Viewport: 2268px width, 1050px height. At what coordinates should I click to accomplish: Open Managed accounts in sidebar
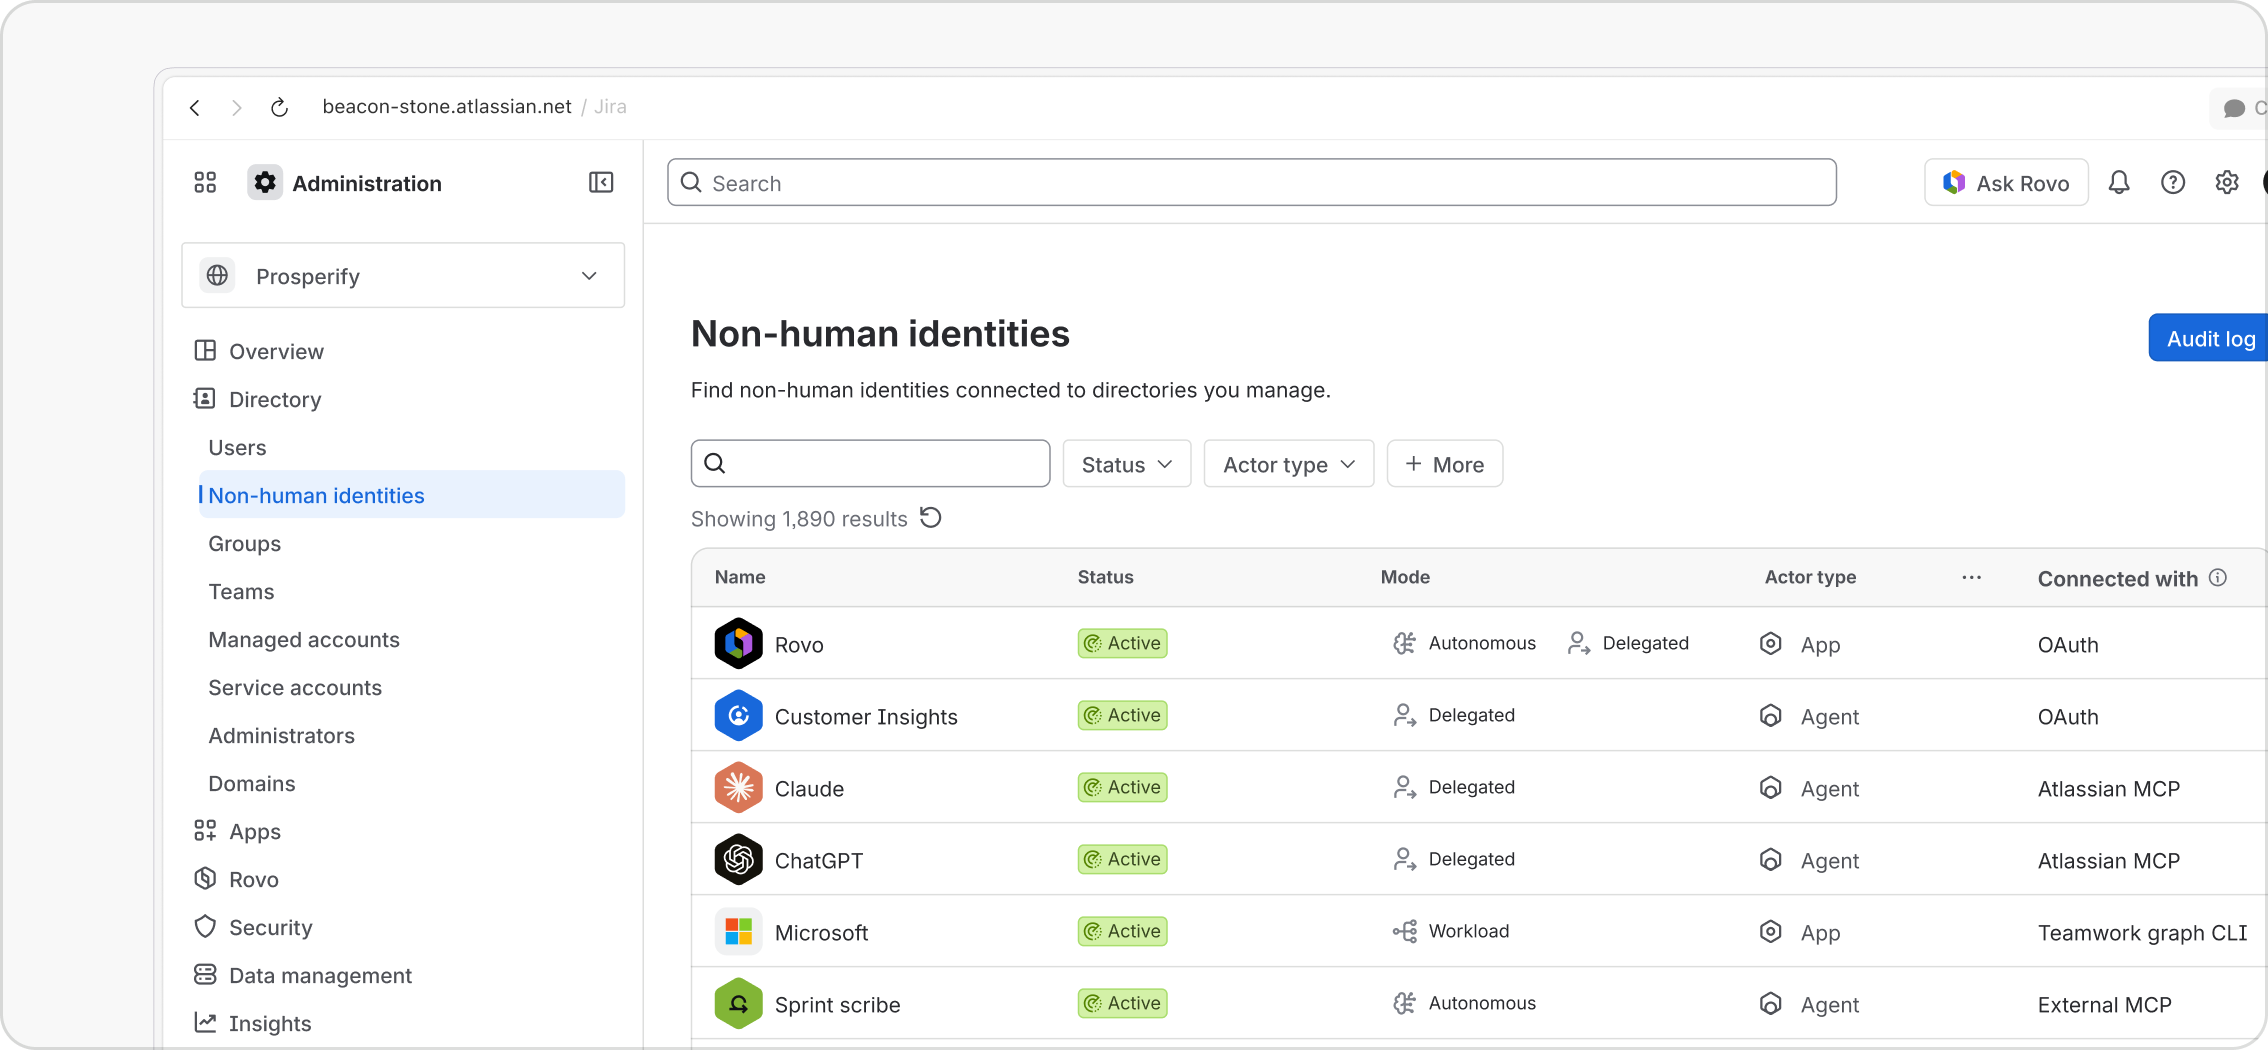point(304,639)
